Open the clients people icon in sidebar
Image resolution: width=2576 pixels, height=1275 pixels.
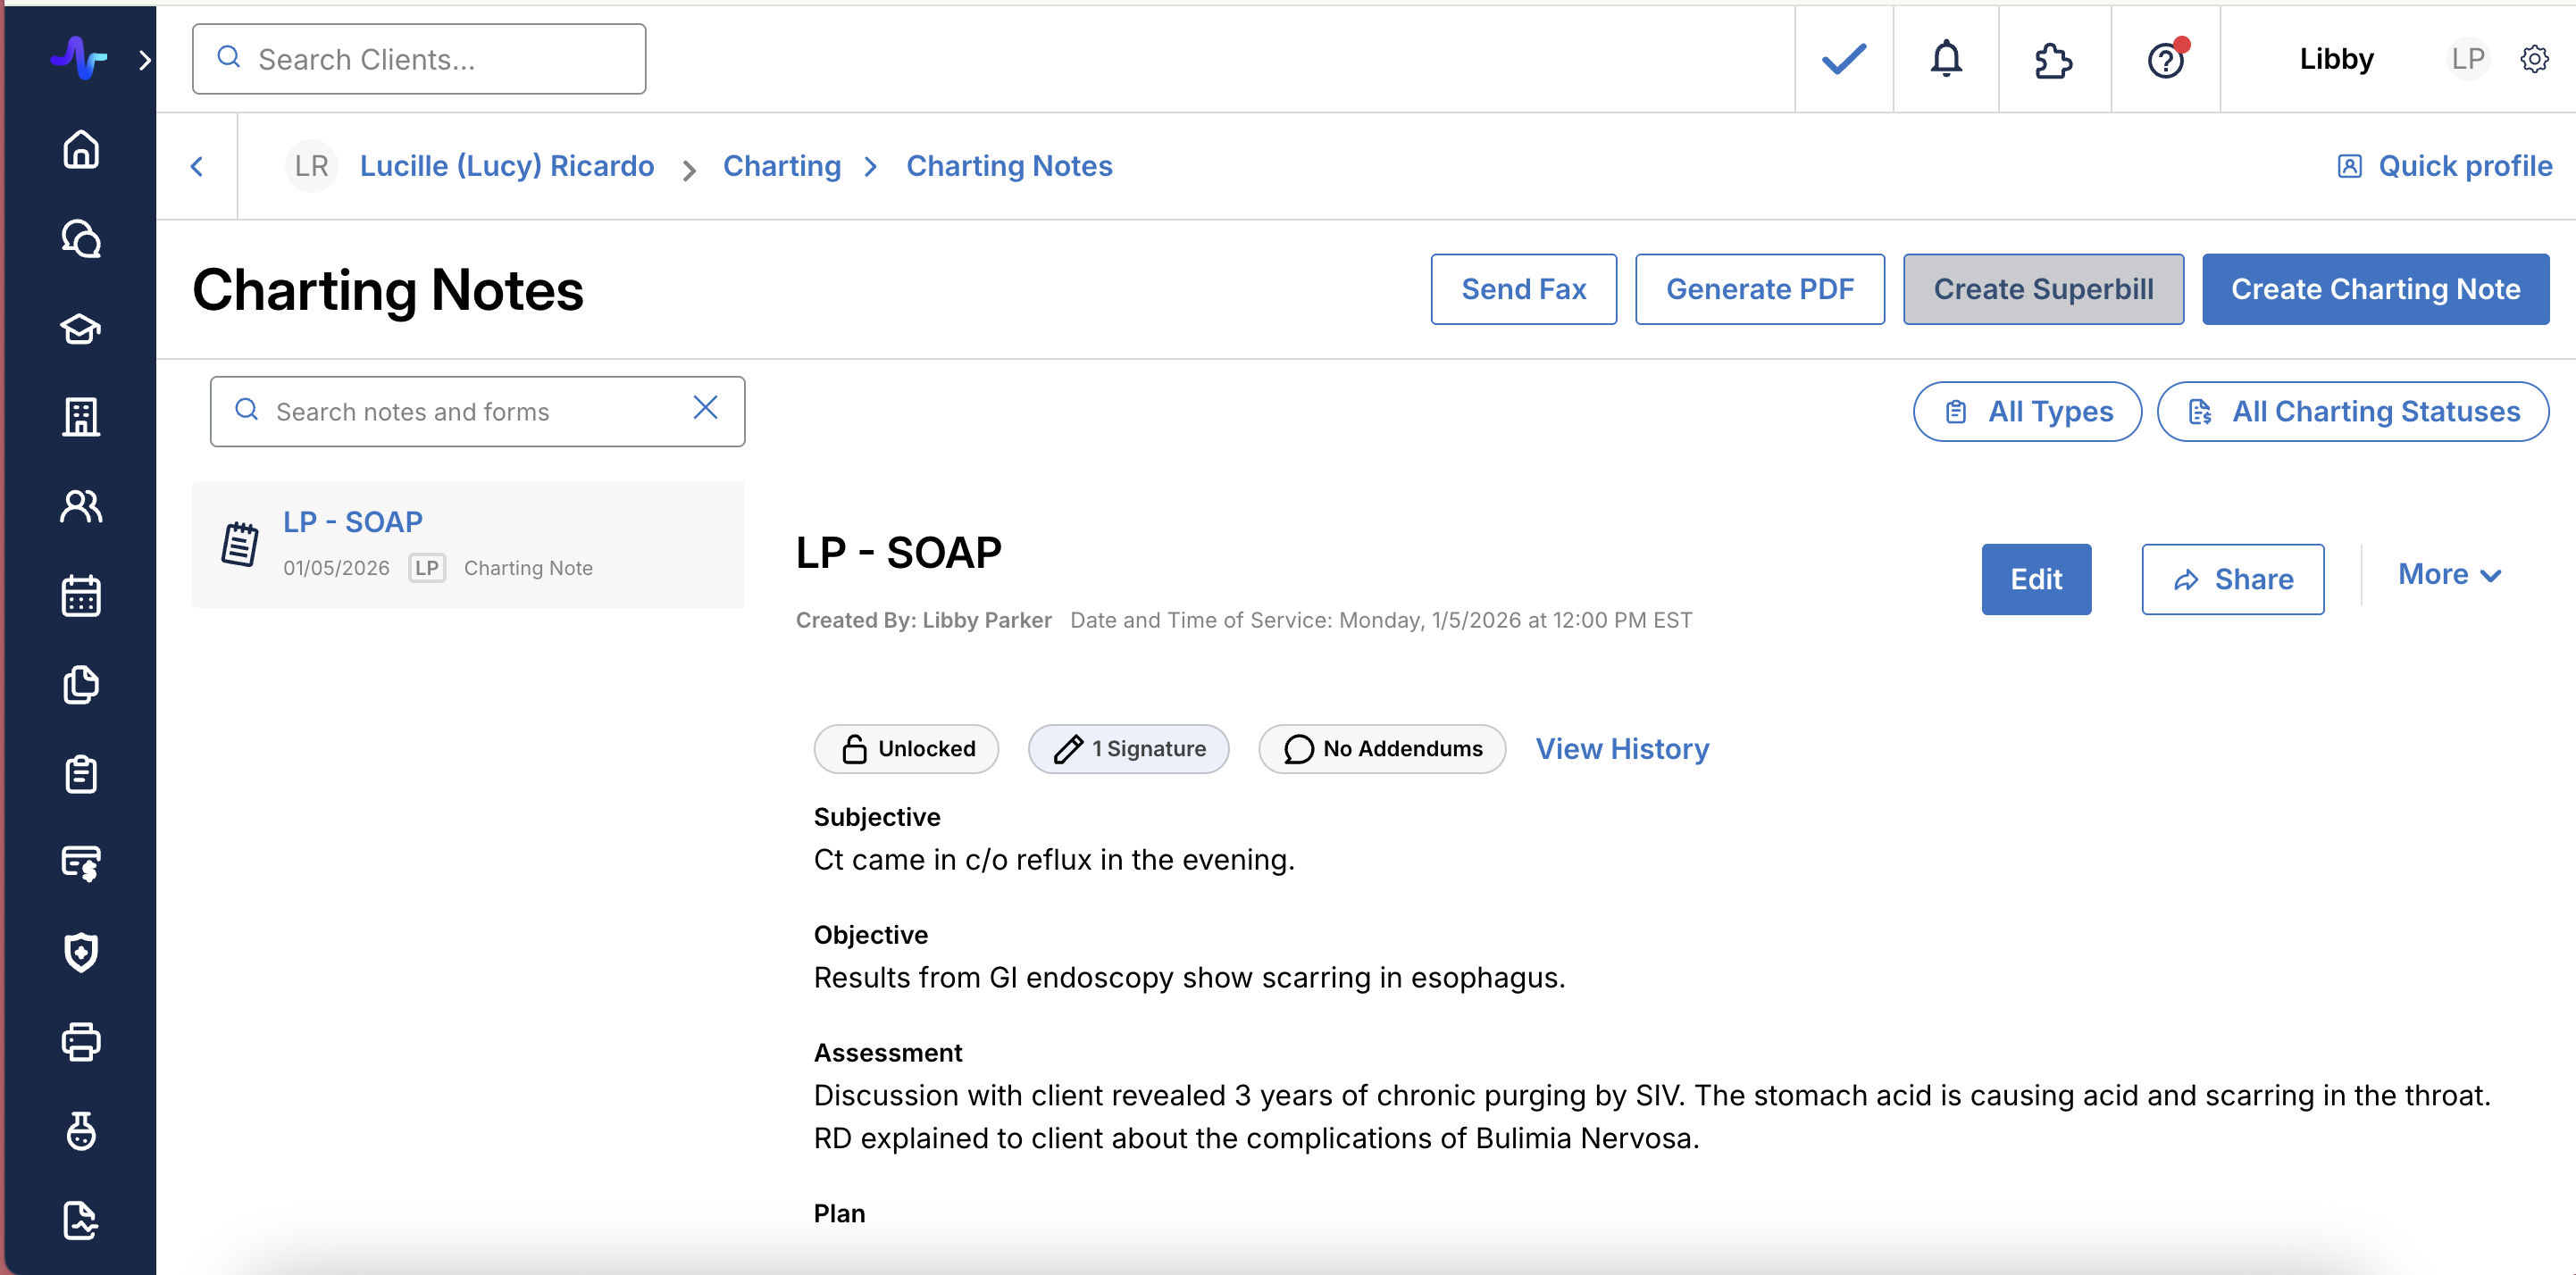(x=80, y=506)
